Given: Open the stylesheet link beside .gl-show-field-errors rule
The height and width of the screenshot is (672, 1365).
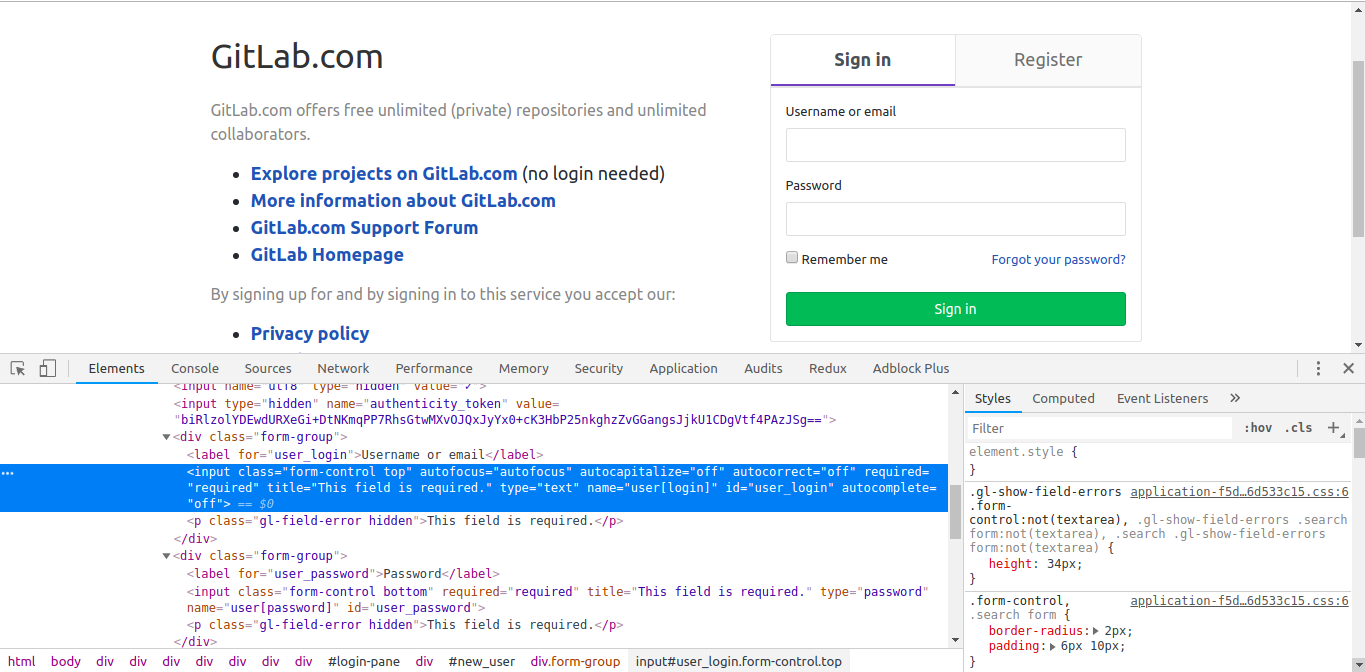Looking at the screenshot, I should click(x=1239, y=492).
